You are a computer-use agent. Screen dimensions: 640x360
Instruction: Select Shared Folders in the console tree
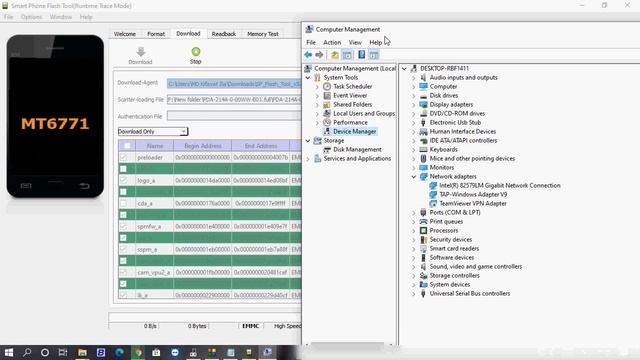pos(353,104)
